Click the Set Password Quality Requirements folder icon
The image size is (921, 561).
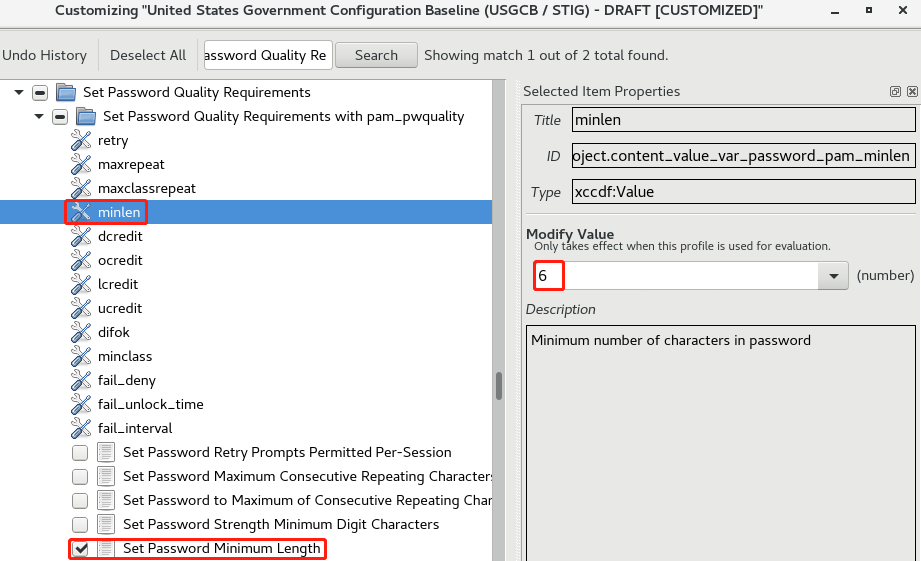[x=66, y=93]
